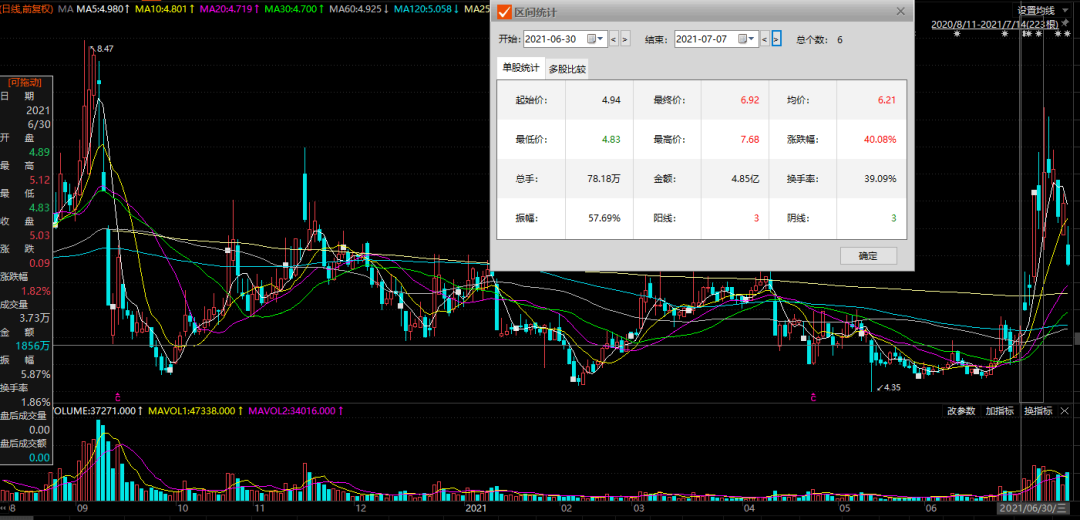Click the 最终价 value 6.92
The height and width of the screenshot is (520, 1080).
749,100
